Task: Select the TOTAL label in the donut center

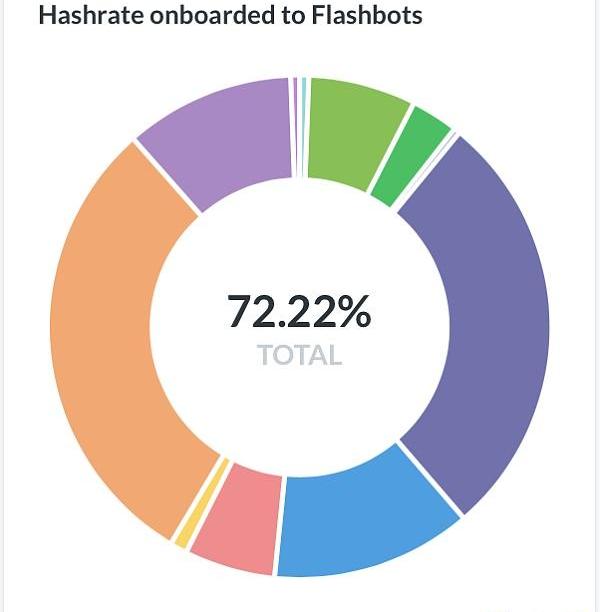Action: coord(299,355)
